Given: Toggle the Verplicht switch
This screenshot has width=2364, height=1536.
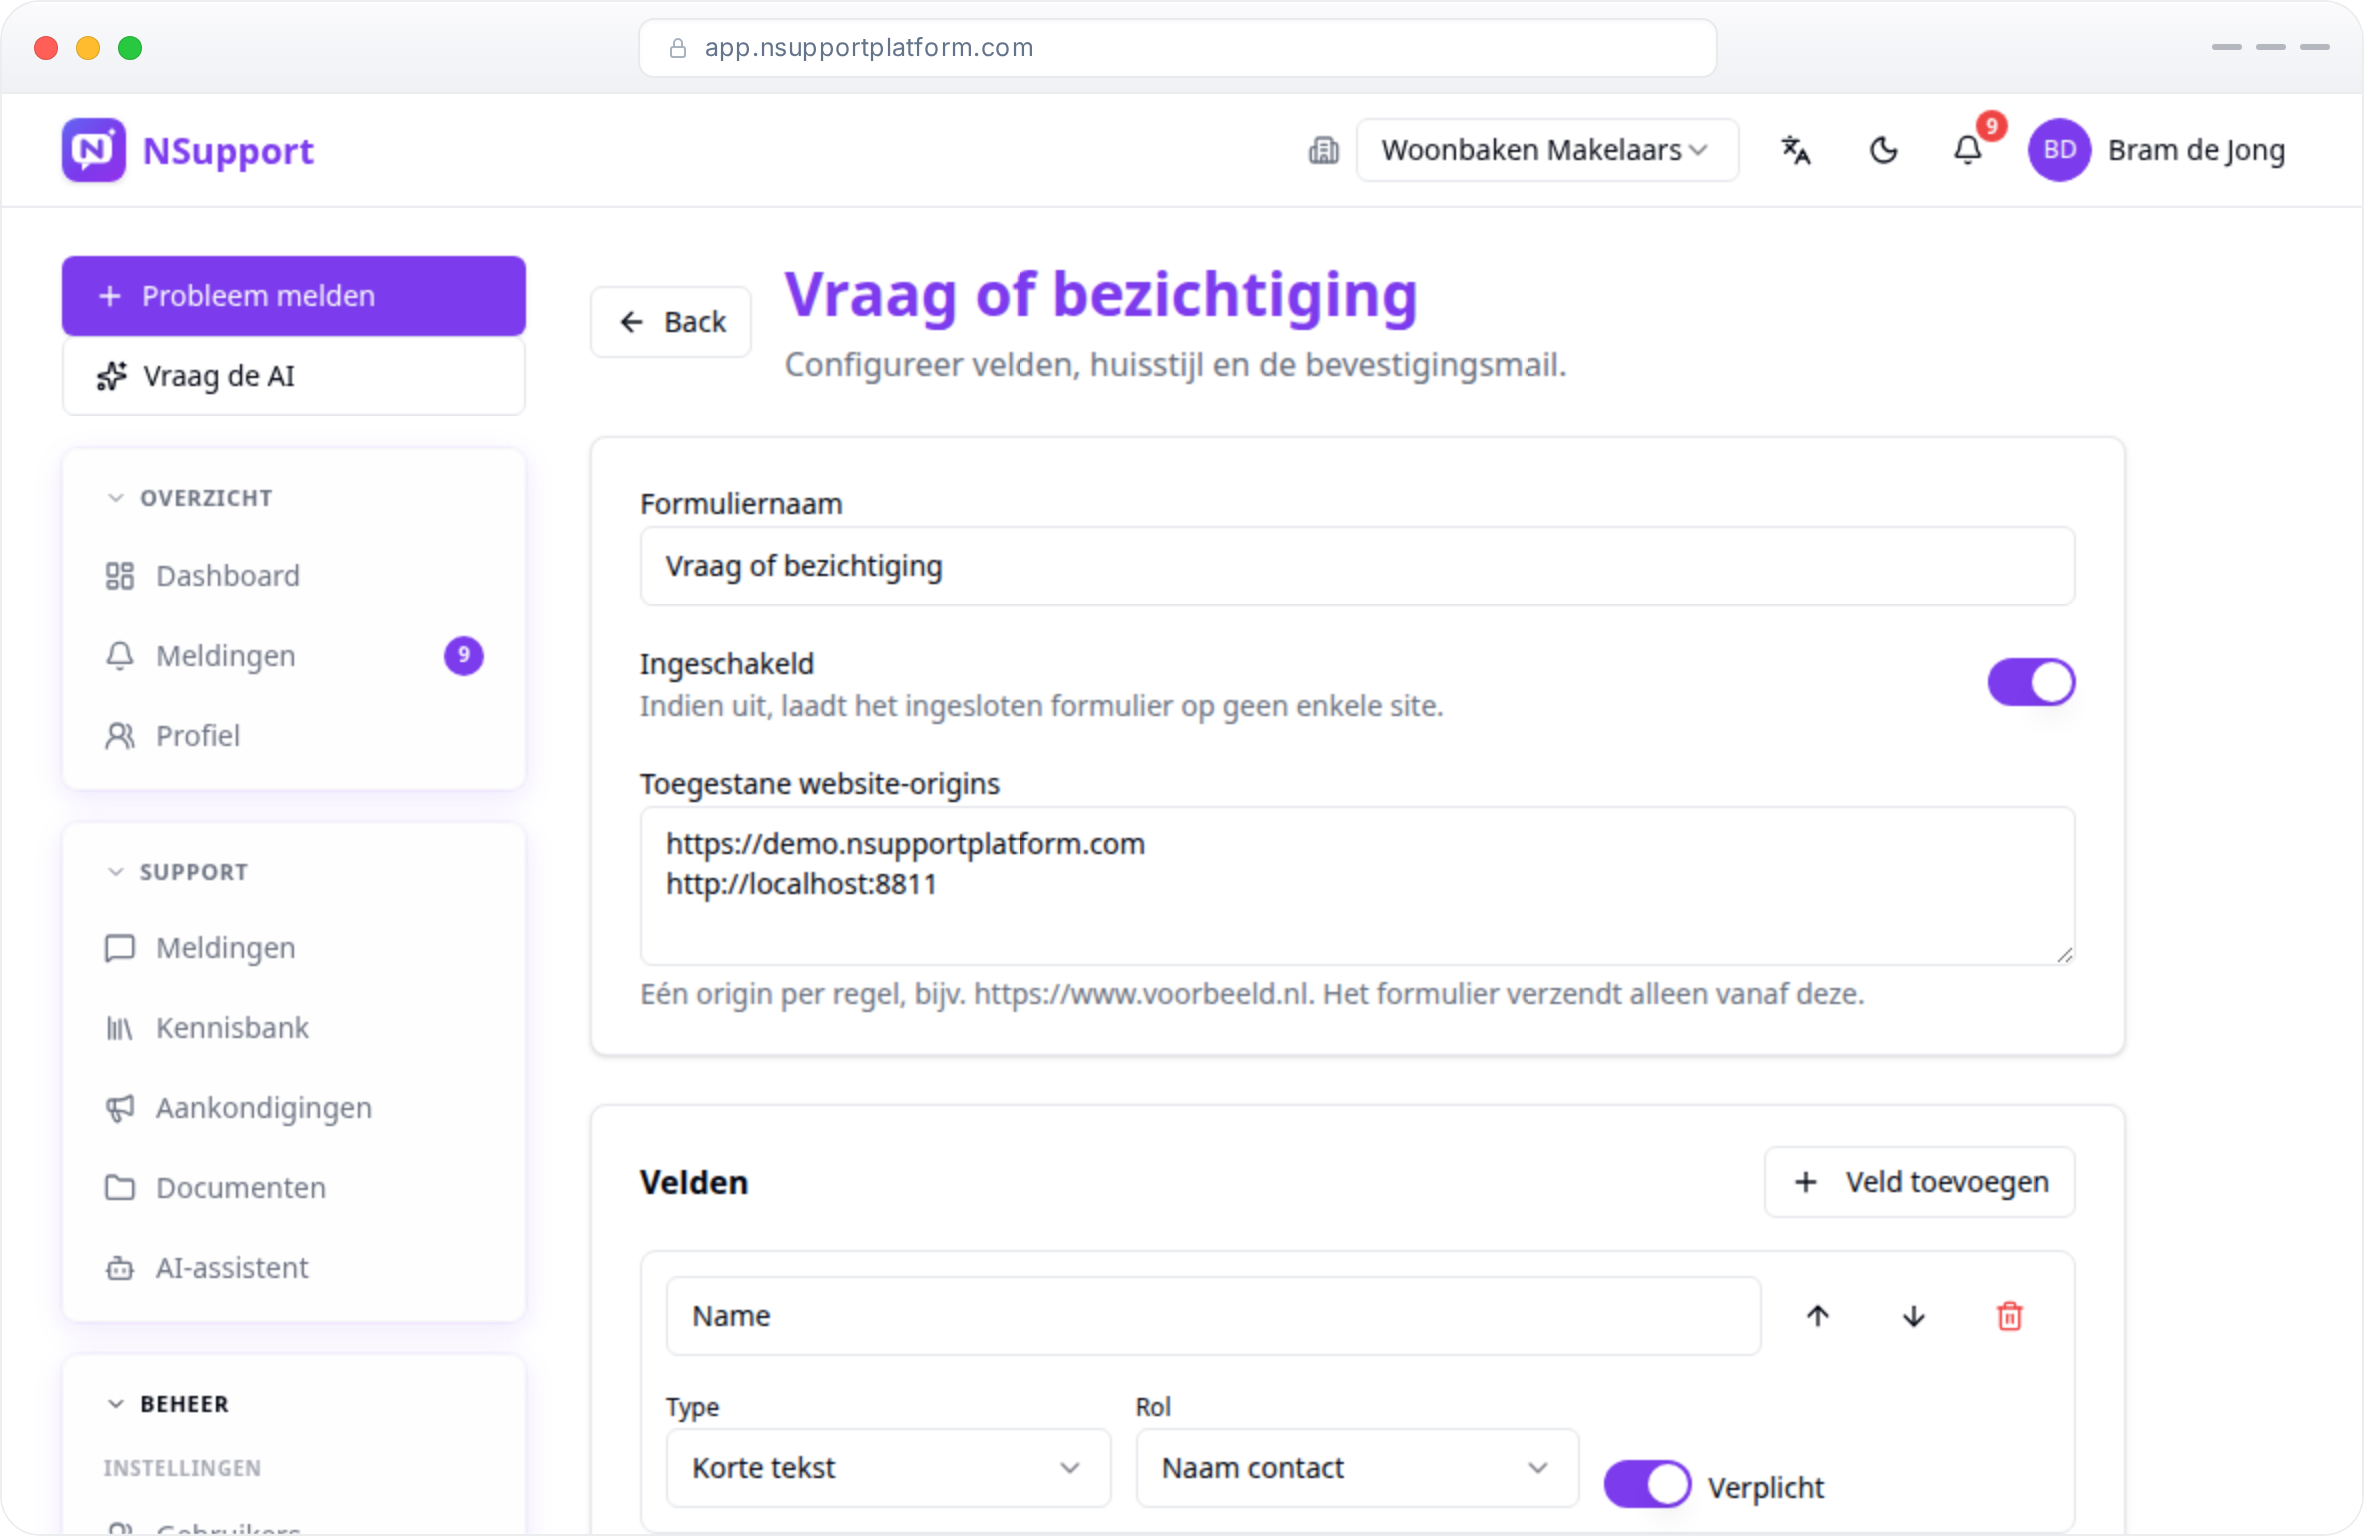Looking at the screenshot, I should (1648, 1484).
